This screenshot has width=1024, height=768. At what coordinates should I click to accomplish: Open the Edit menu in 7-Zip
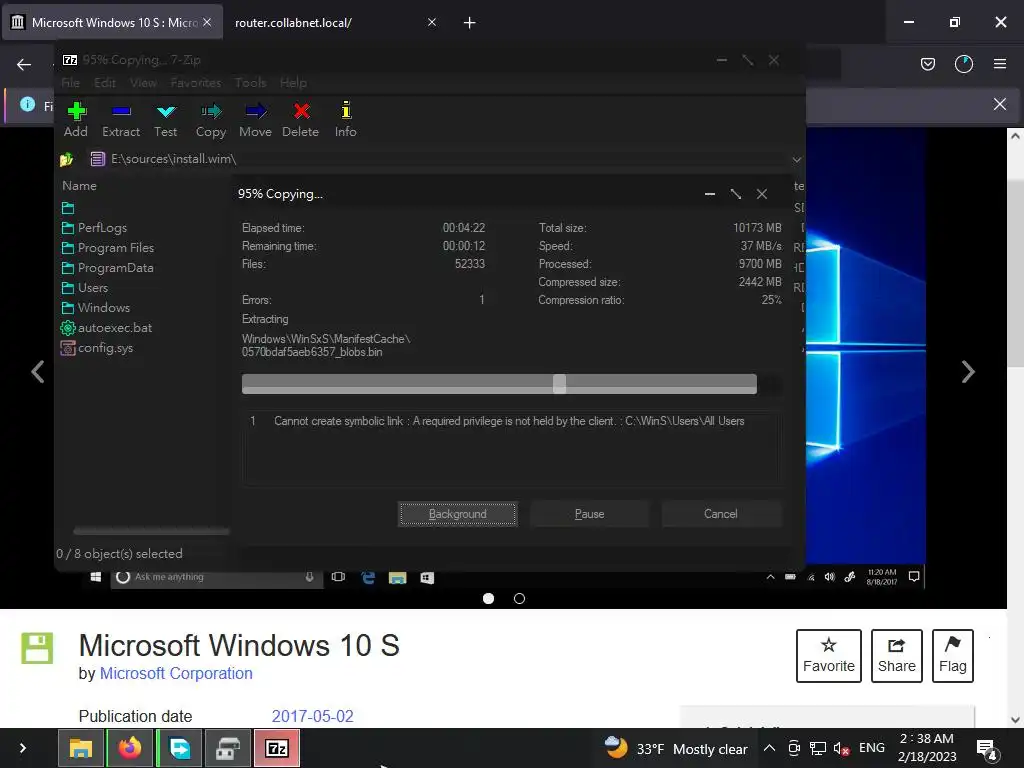pos(104,82)
